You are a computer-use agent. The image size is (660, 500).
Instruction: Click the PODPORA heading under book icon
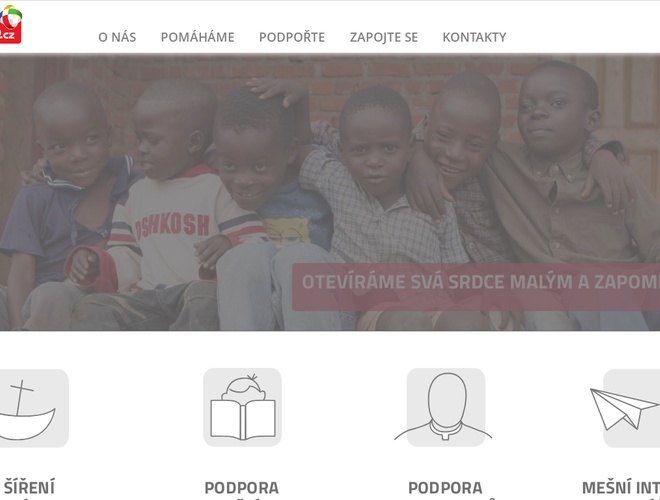click(x=242, y=488)
